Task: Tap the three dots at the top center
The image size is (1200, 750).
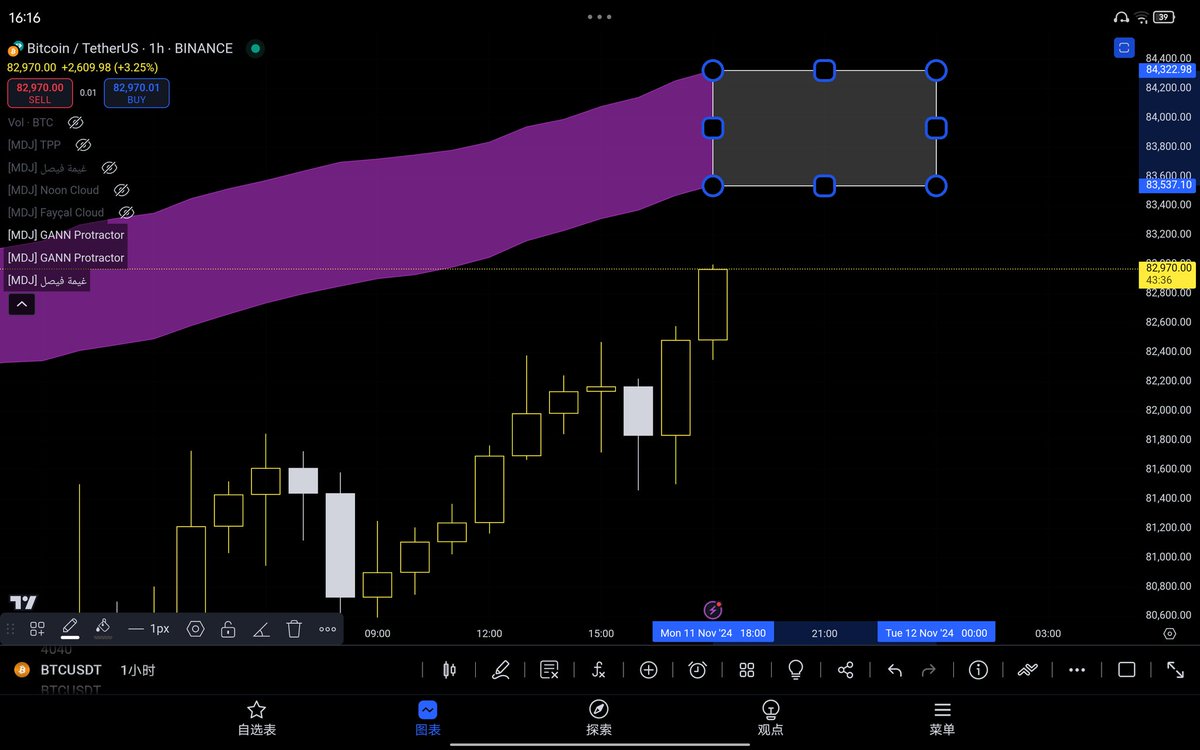Action: [600, 17]
